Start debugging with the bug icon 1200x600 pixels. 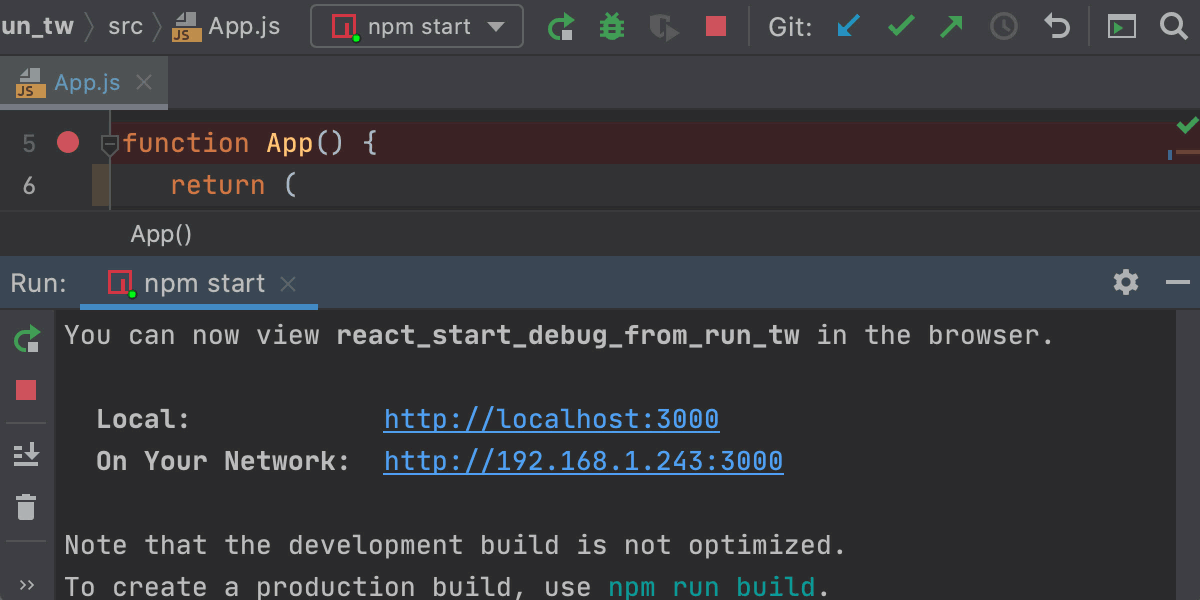coord(612,27)
